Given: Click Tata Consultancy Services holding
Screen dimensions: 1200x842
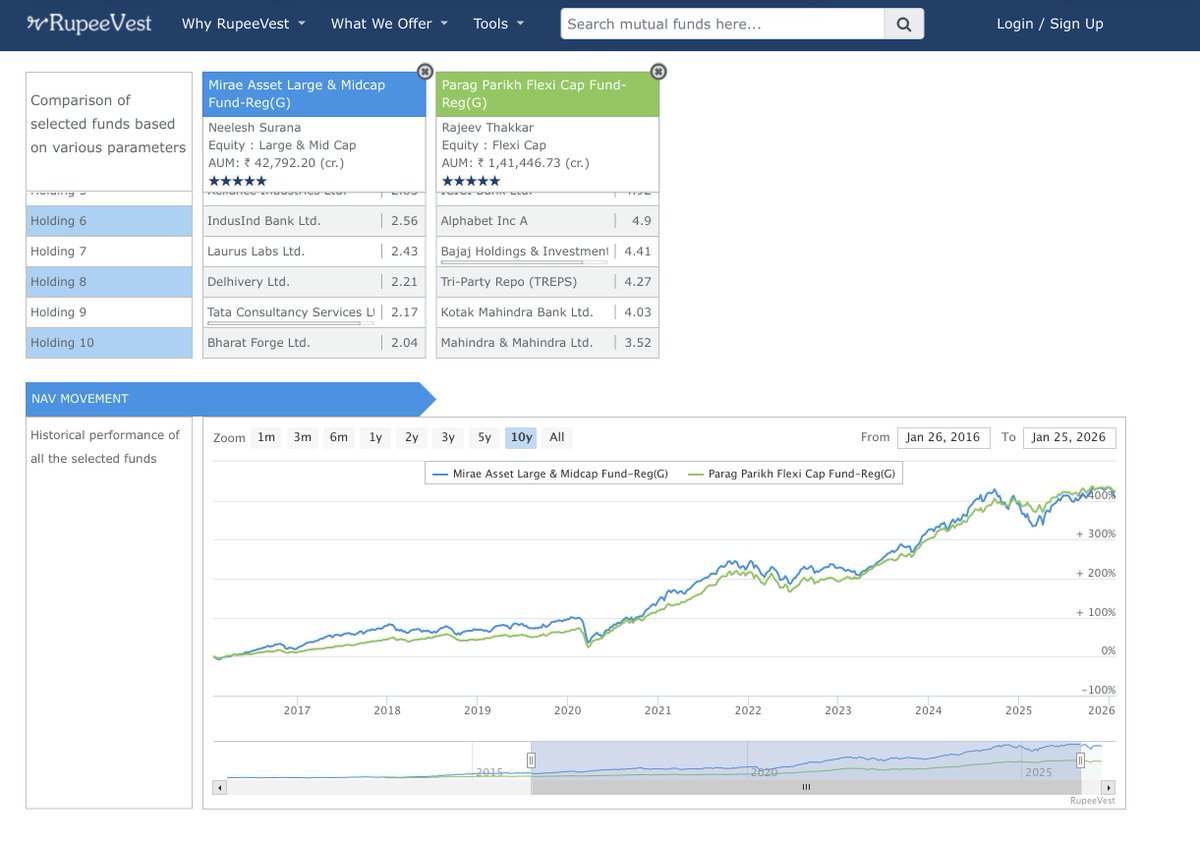Looking at the screenshot, I should (291, 312).
